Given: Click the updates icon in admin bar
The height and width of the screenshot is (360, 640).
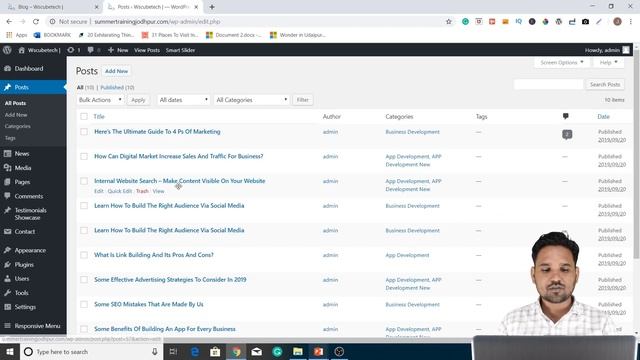Looking at the screenshot, I should pyautogui.click(x=71, y=50).
